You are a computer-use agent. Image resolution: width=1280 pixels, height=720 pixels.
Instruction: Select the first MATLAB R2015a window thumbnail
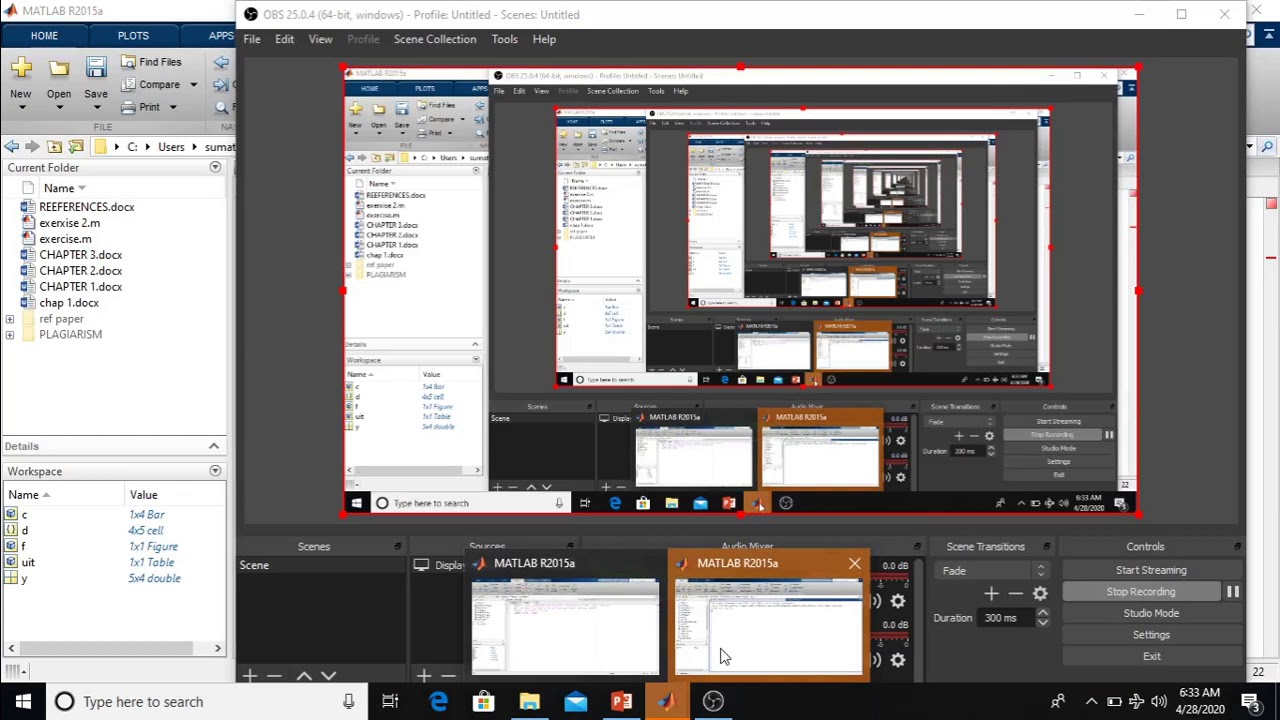pyautogui.click(x=565, y=616)
